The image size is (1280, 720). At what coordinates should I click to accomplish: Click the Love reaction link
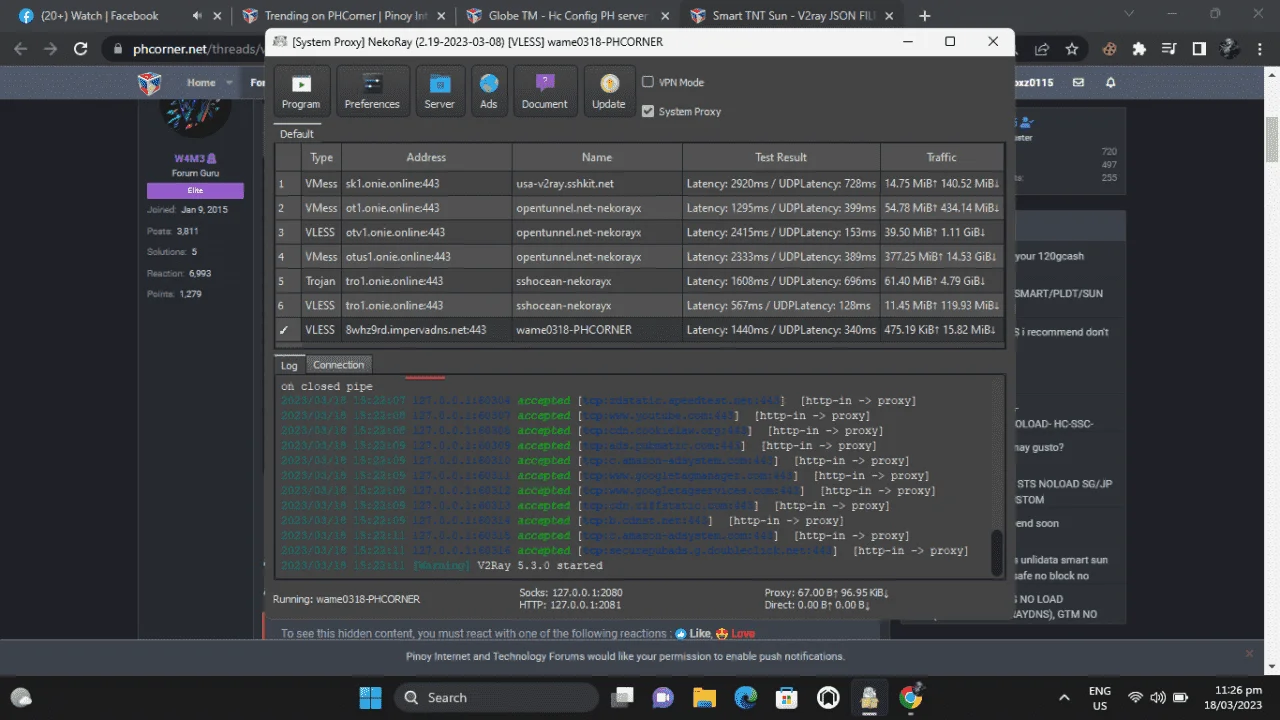(735, 633)
